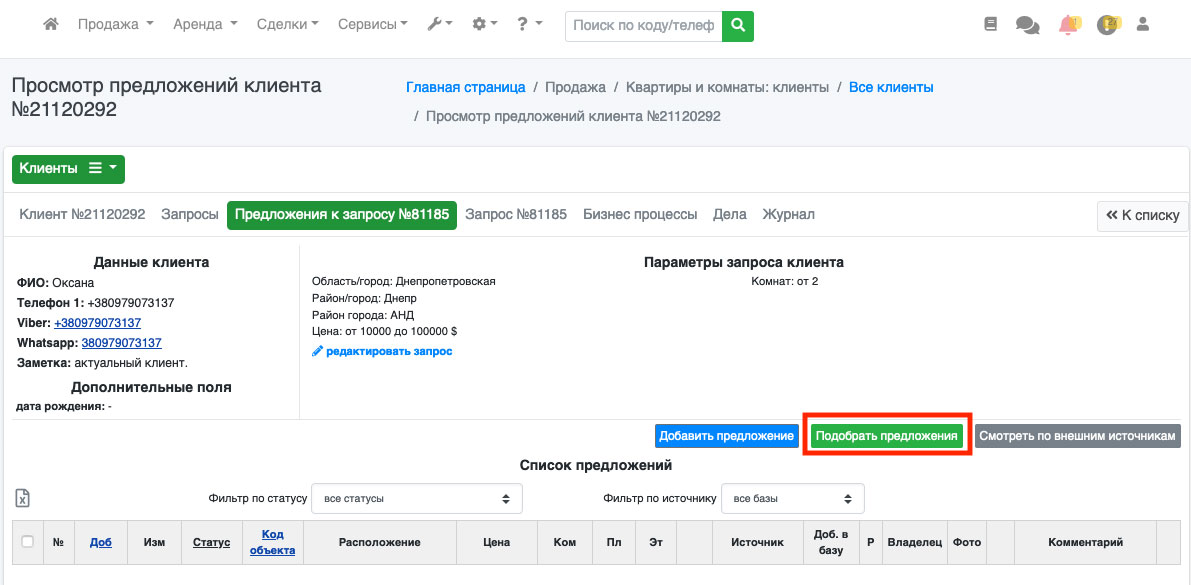The image size is (1191, 585).
Task: Open the wrench tools menu
Action: [x=440, y=25]
